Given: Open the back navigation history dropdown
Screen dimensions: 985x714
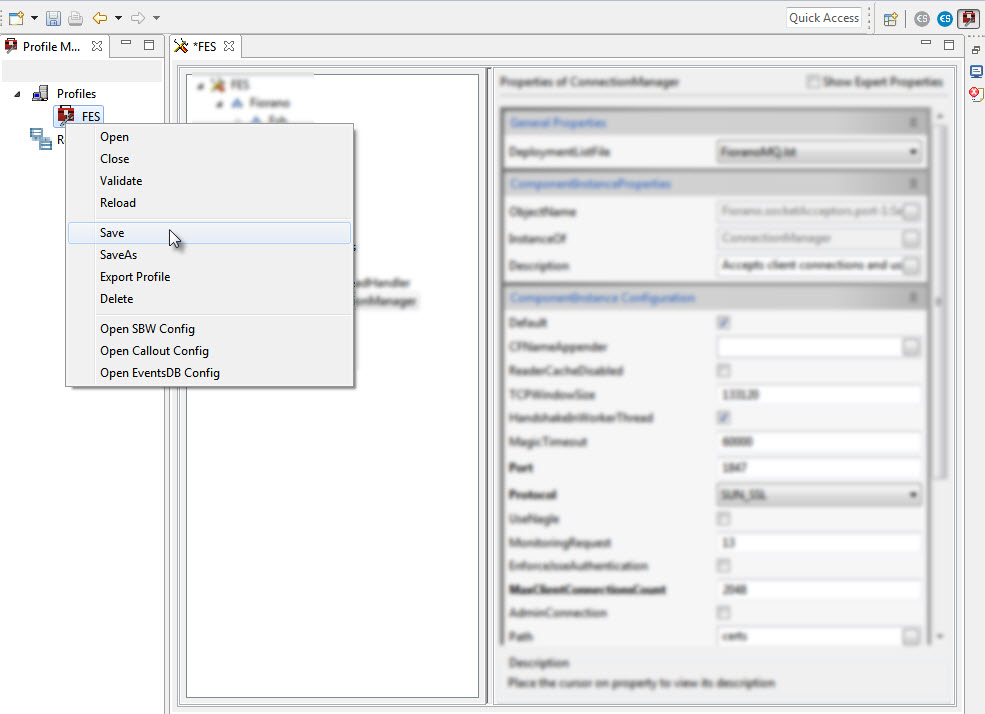Looking at the screenshot, I should (118, 18).
